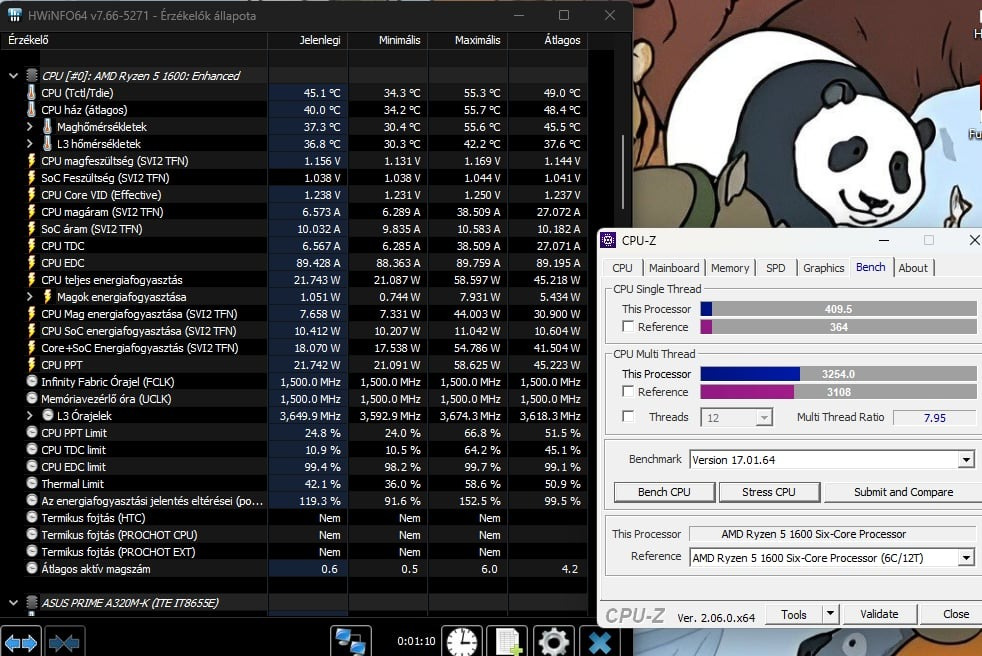Click the This Processor single thread bar 409.5

click(x=838, y=308)
